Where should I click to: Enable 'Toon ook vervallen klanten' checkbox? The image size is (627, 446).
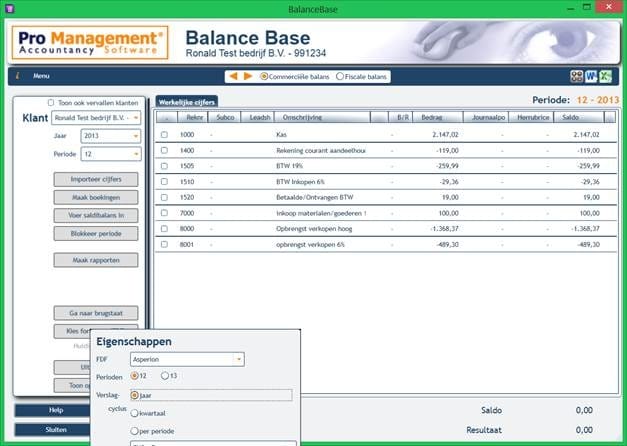51,103
